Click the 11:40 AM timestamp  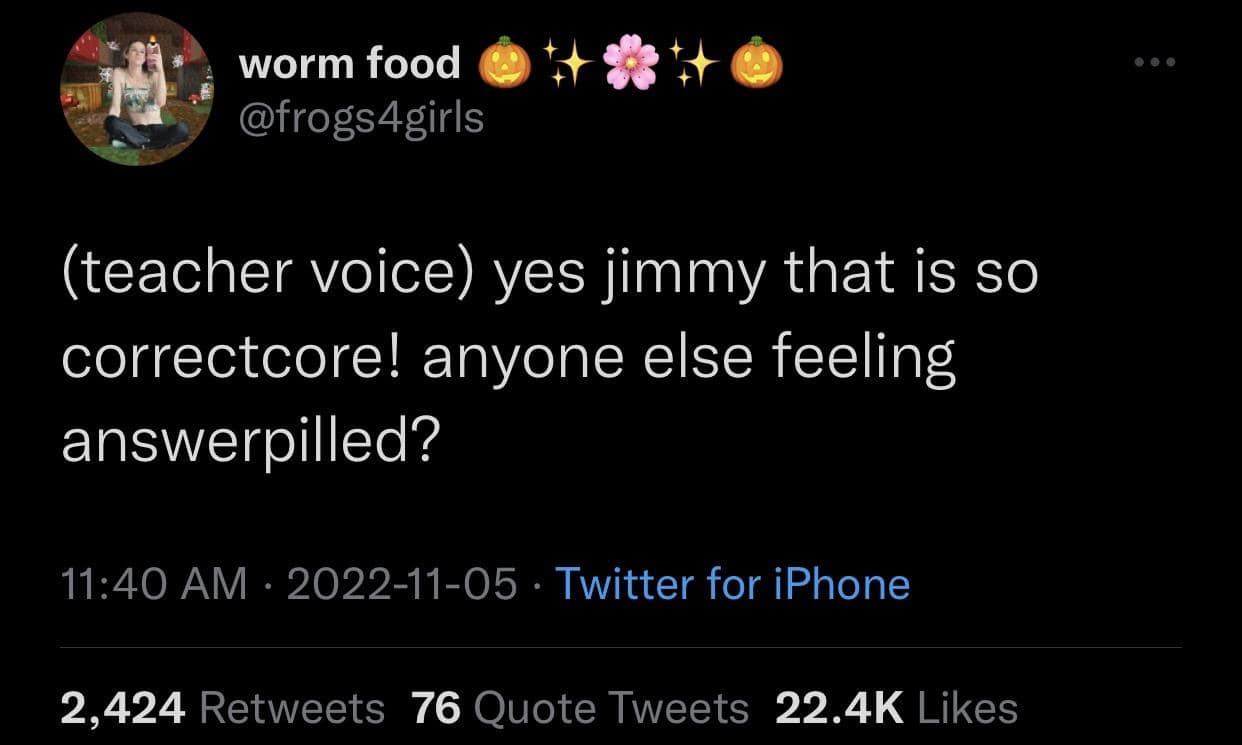point(154,583)
